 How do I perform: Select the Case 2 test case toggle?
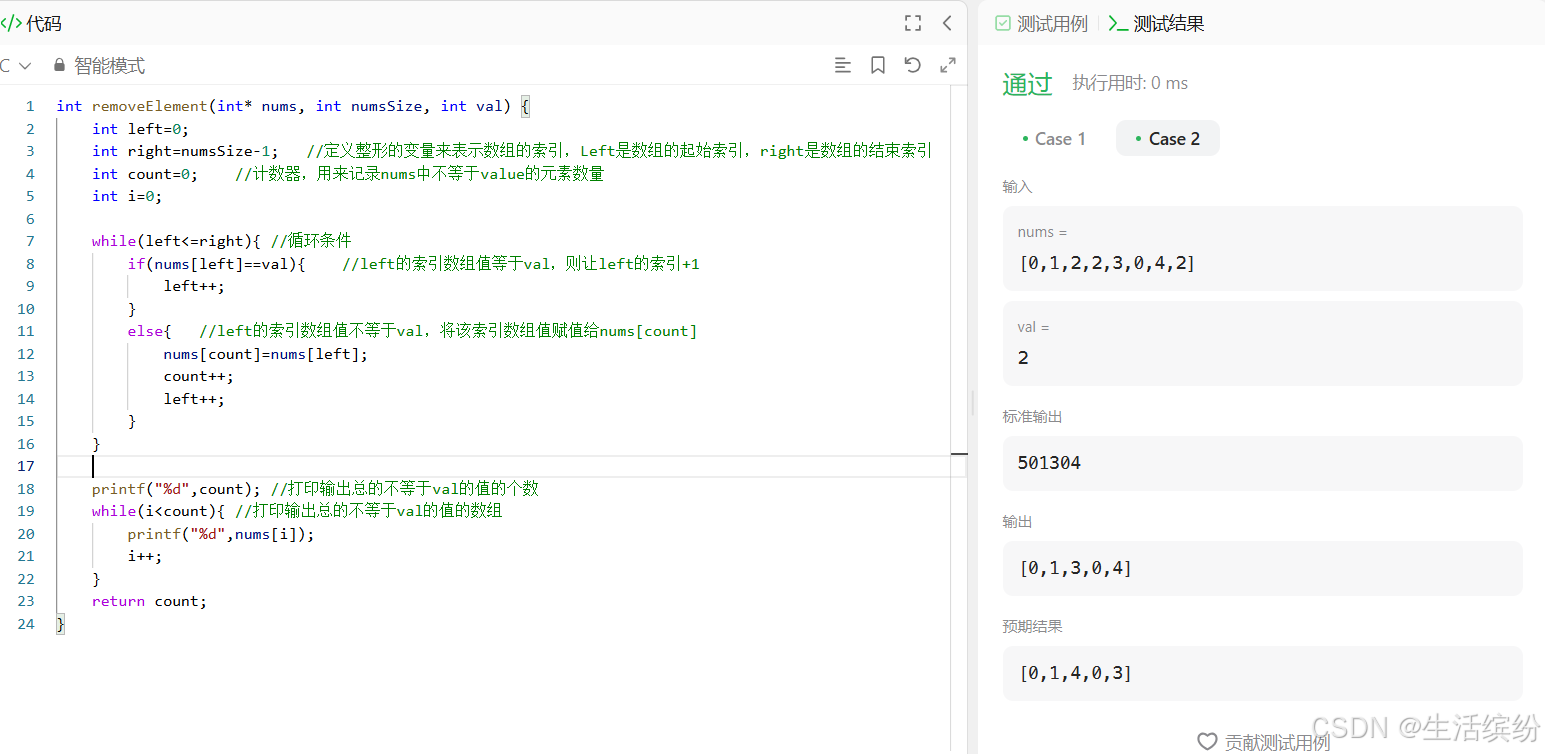(x=1167, y=138)
